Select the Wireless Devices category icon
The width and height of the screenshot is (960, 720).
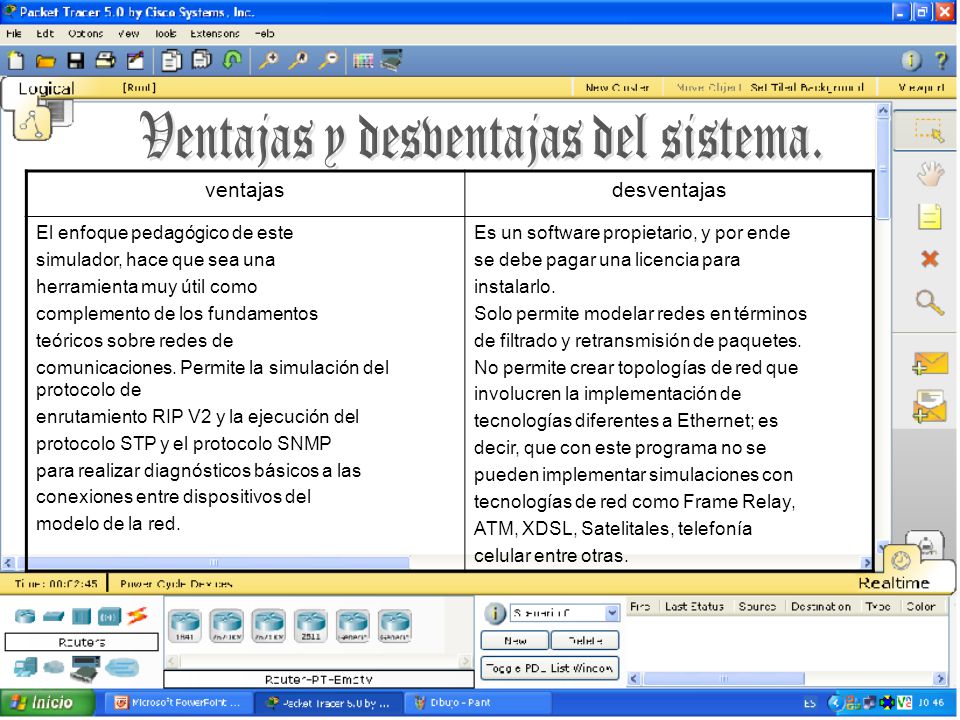tap(110, 616)
